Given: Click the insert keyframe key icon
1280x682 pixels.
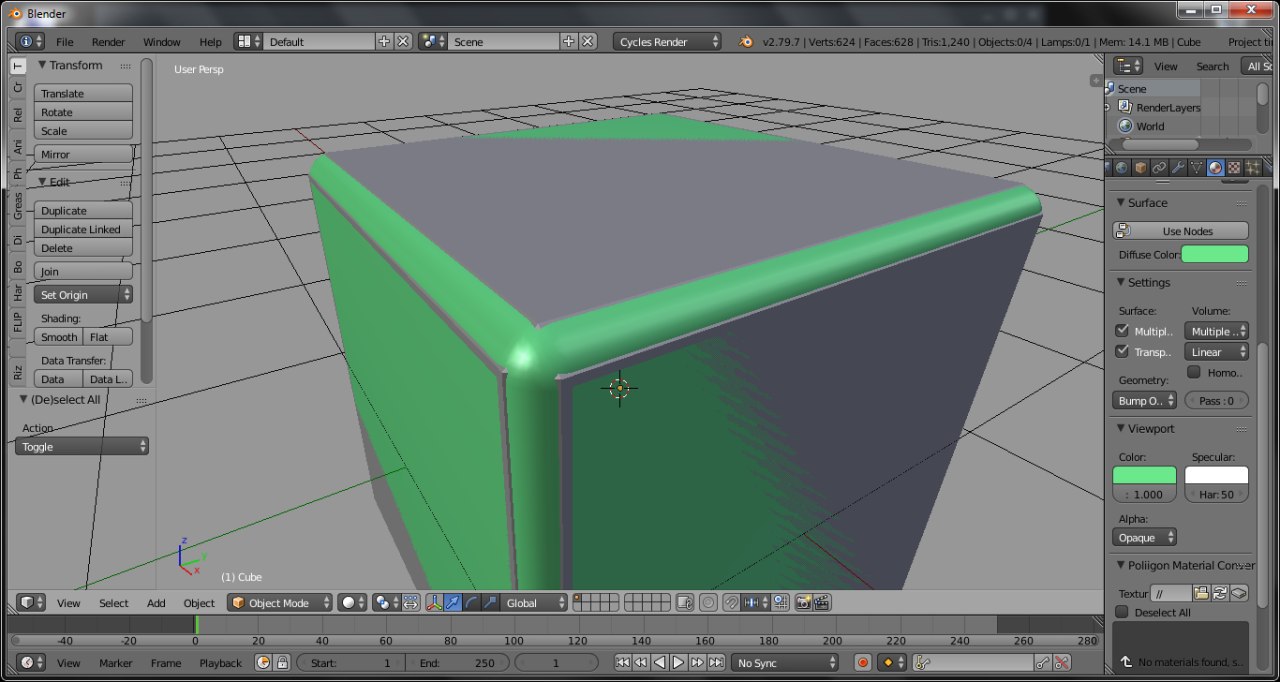Looking at the screenshot, I should pos(1043,662).
